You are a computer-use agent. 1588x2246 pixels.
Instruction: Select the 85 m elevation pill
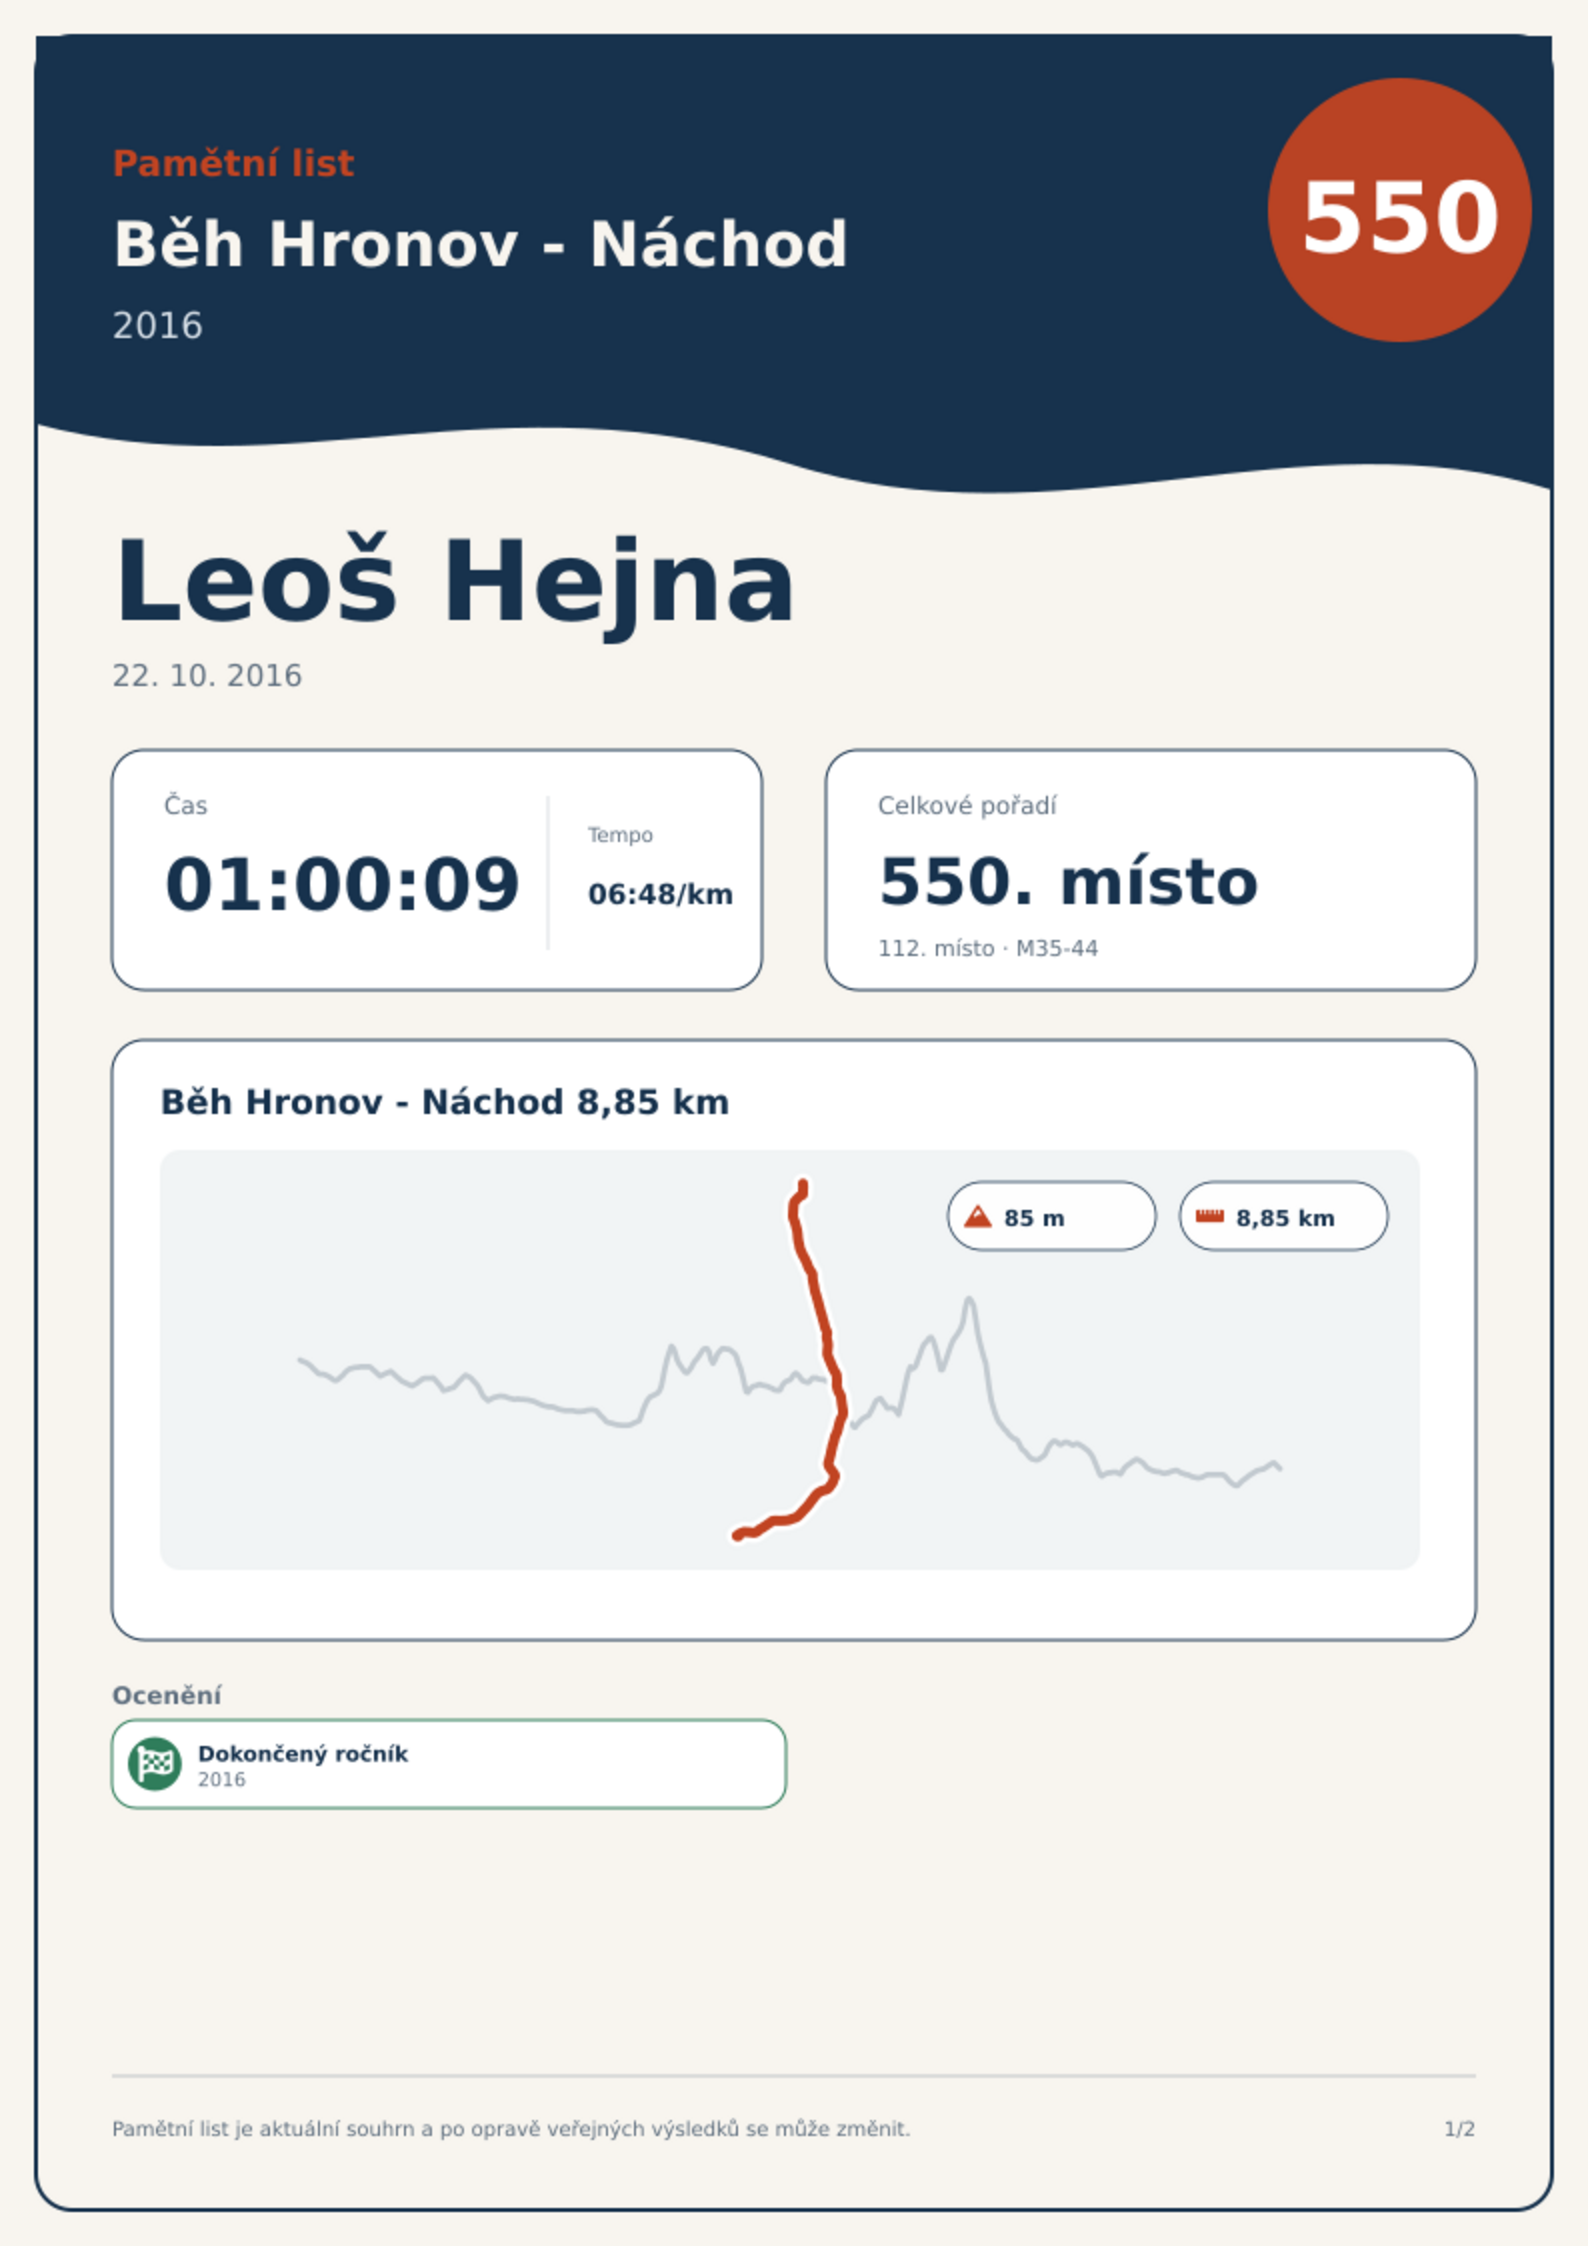tap(1051, 1216)
